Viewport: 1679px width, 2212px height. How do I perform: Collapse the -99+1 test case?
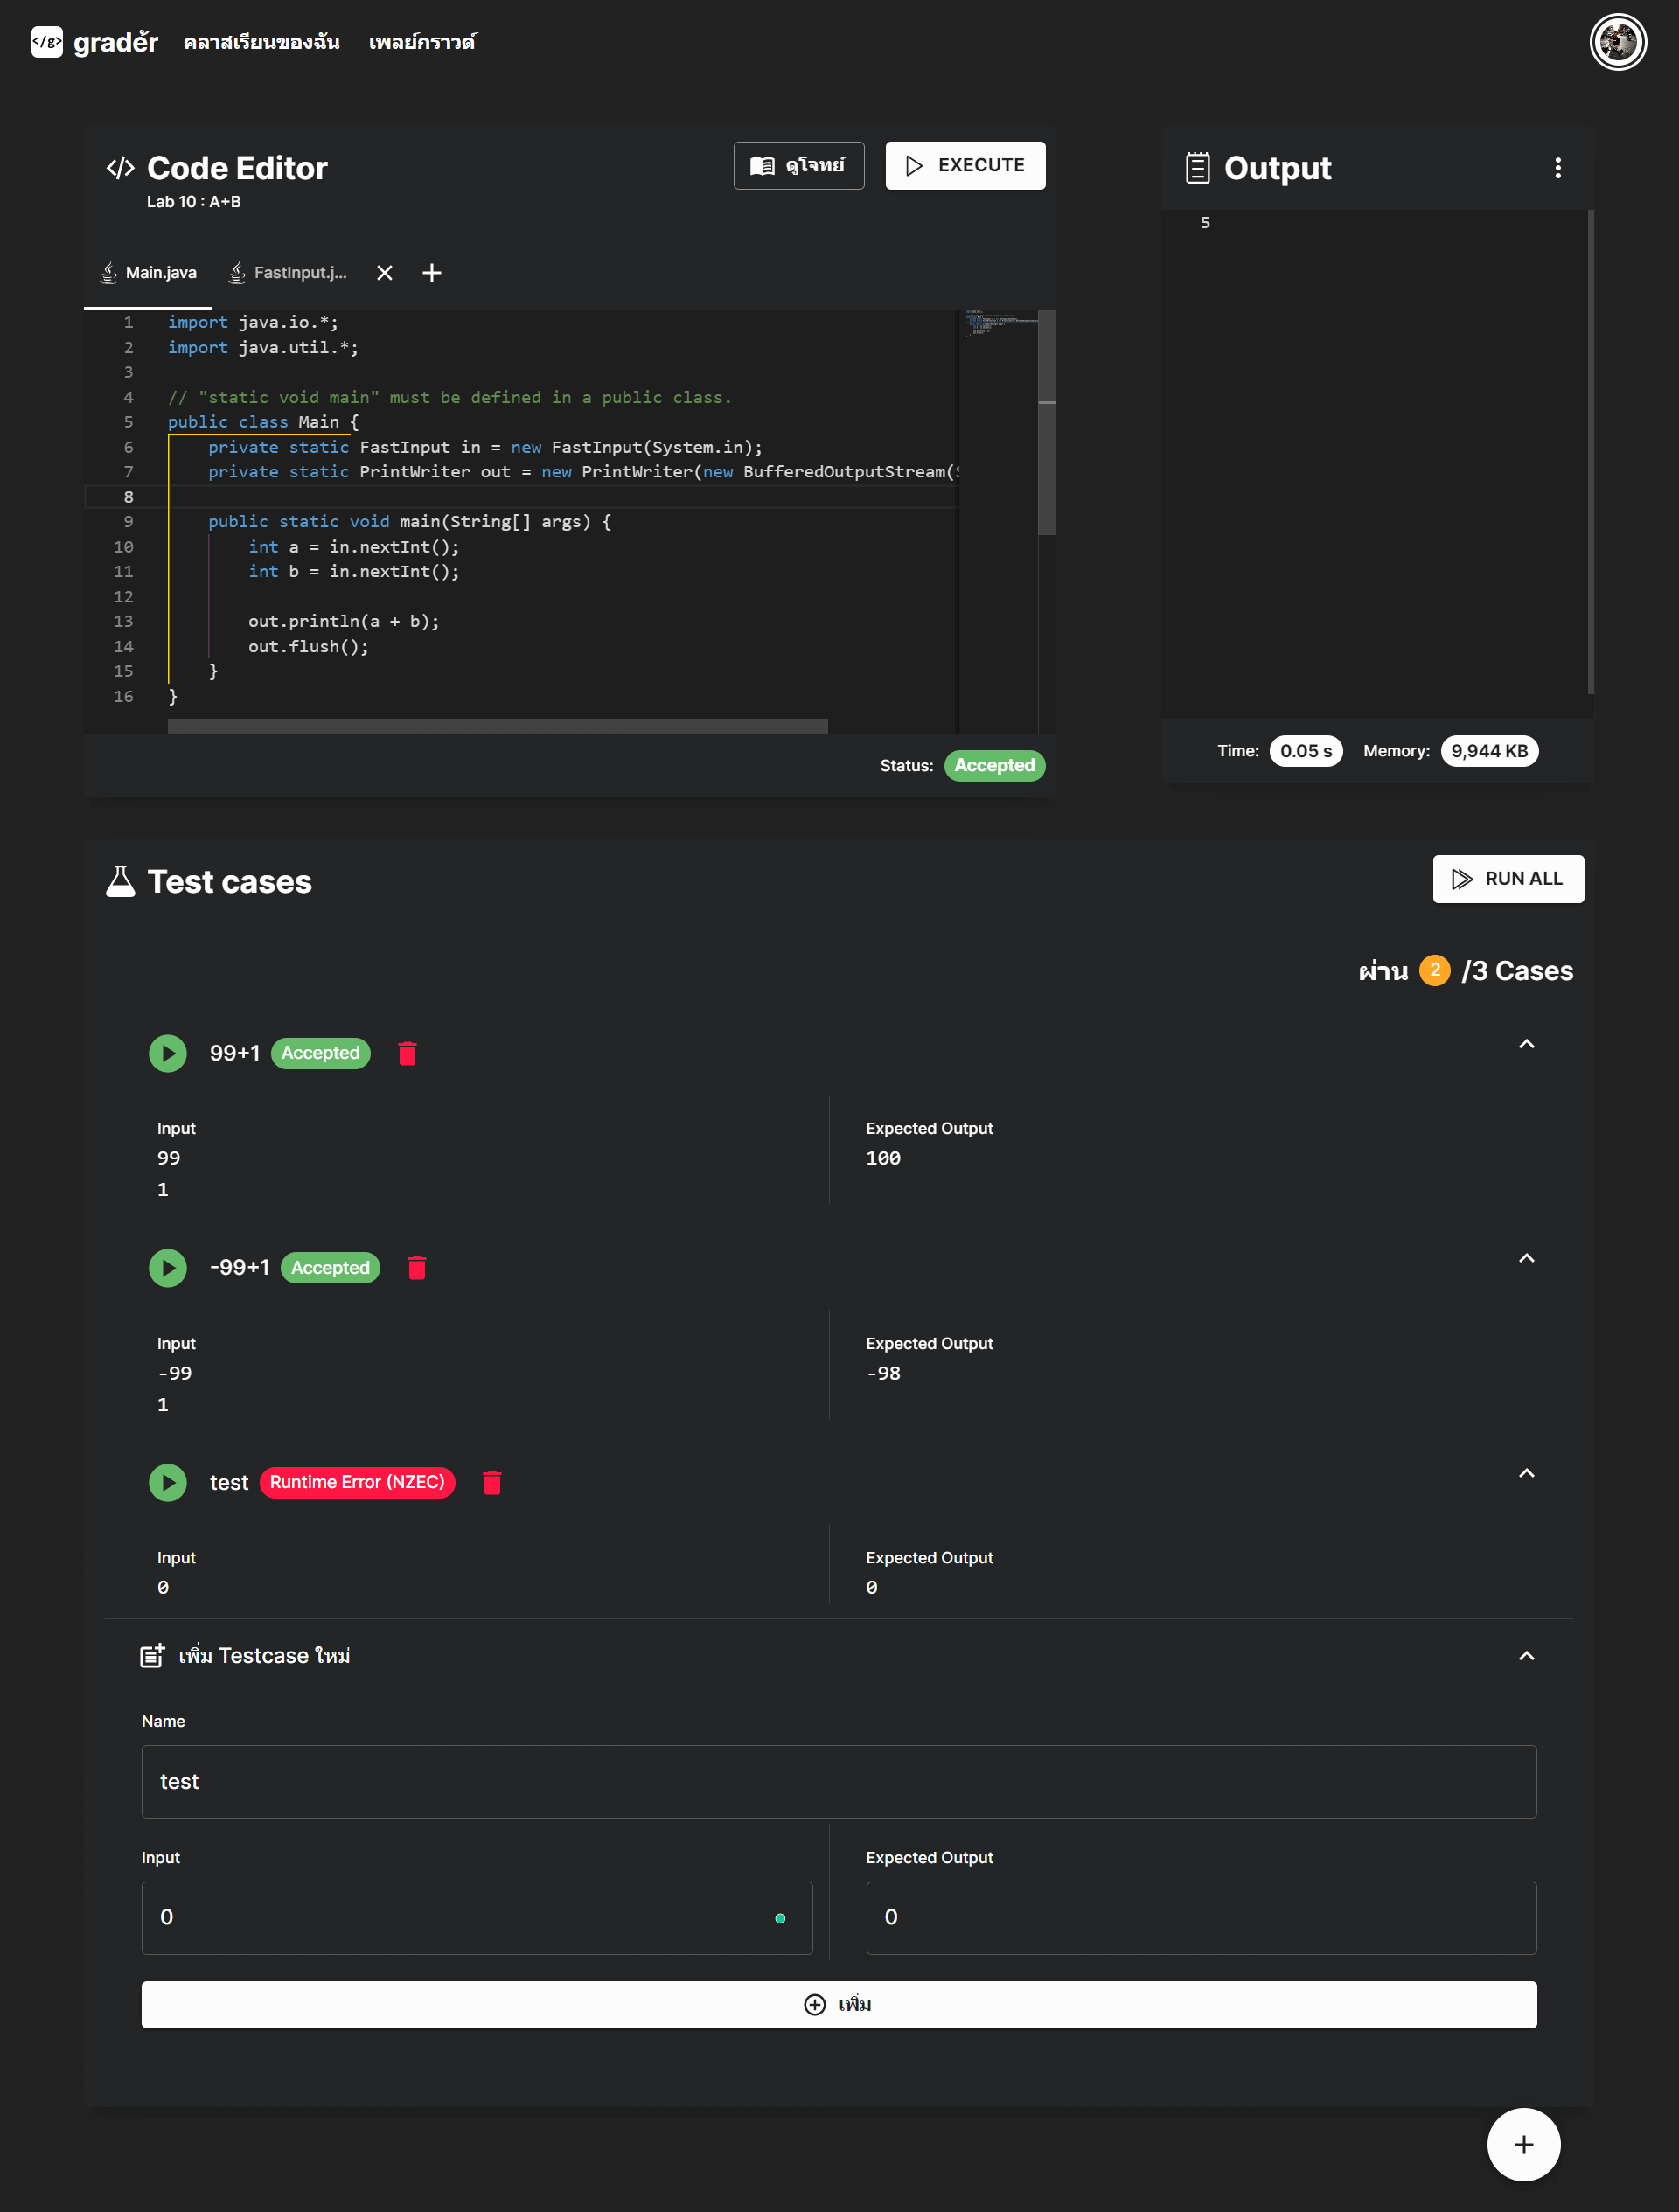(1526, 1258)
